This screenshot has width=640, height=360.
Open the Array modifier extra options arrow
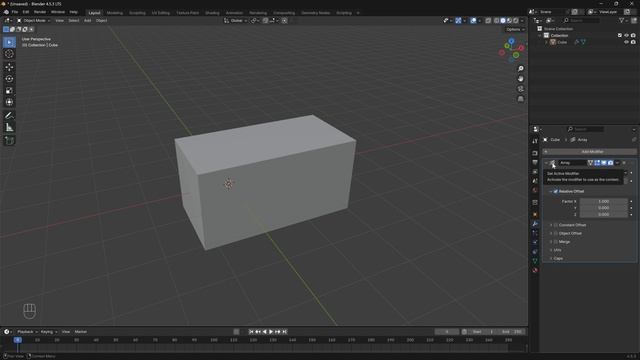(x=617, y=163)
